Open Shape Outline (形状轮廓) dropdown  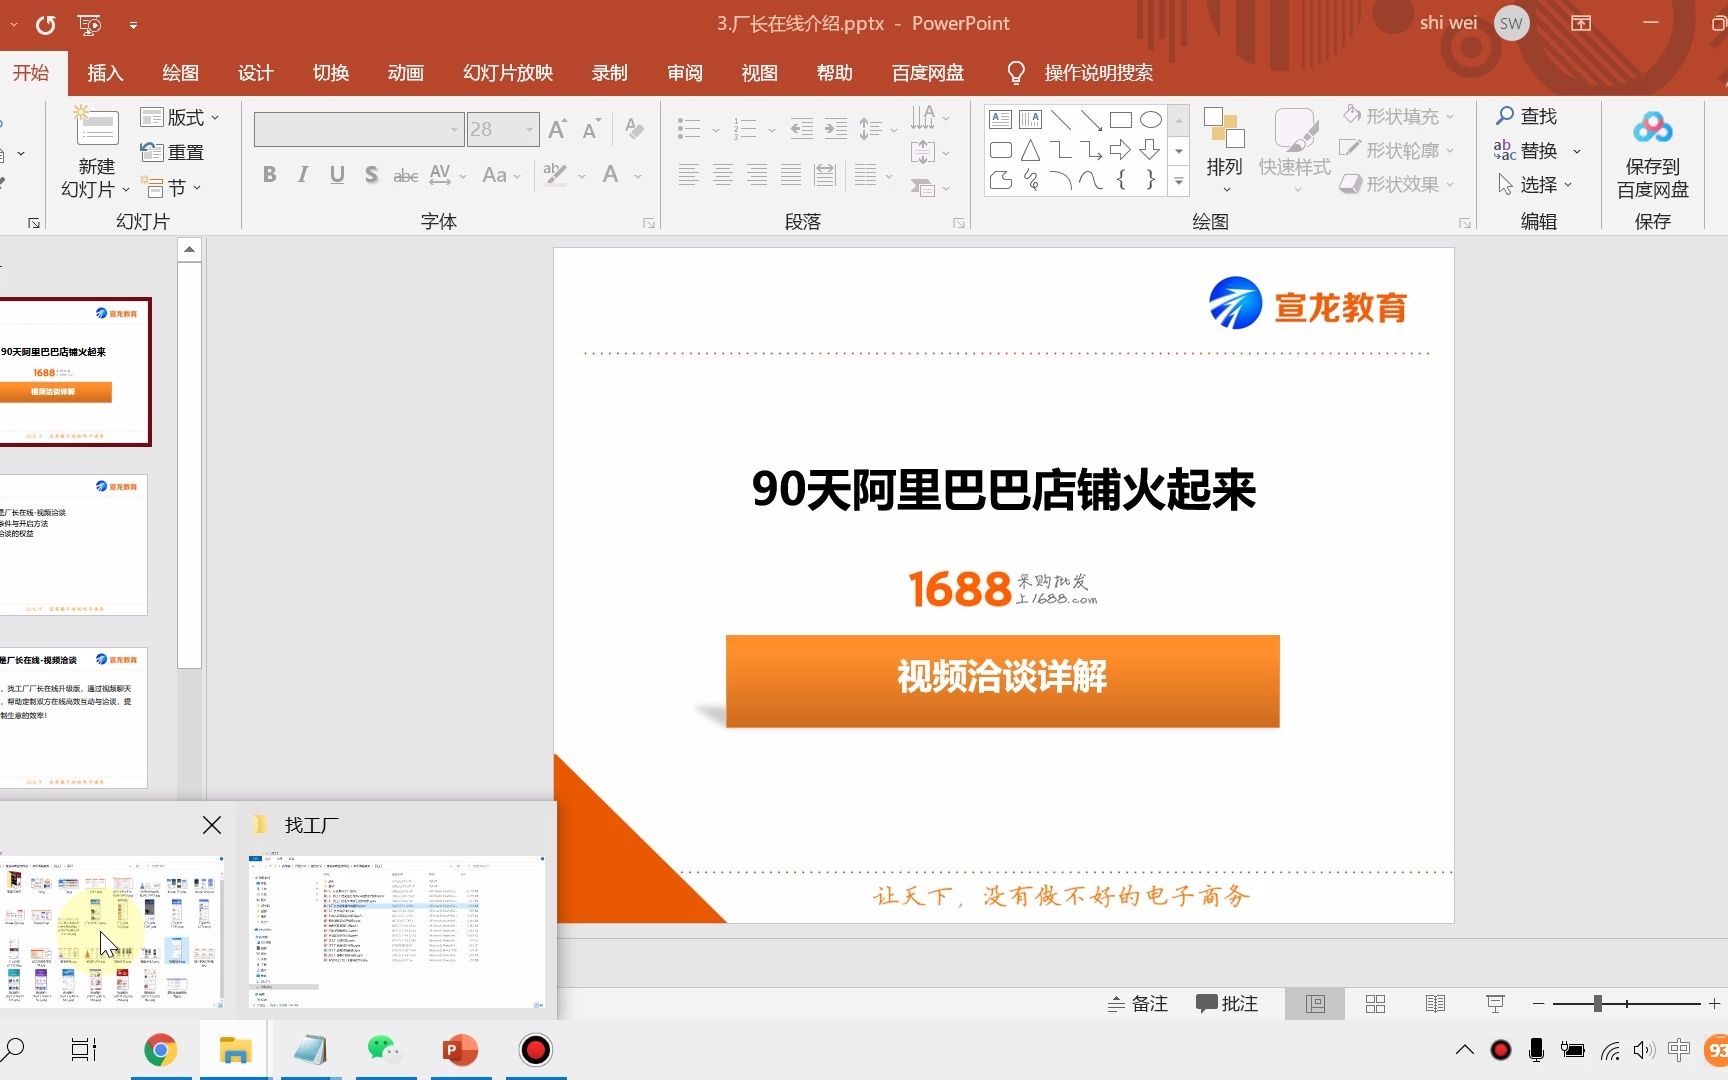click(x=1398, y=150)
